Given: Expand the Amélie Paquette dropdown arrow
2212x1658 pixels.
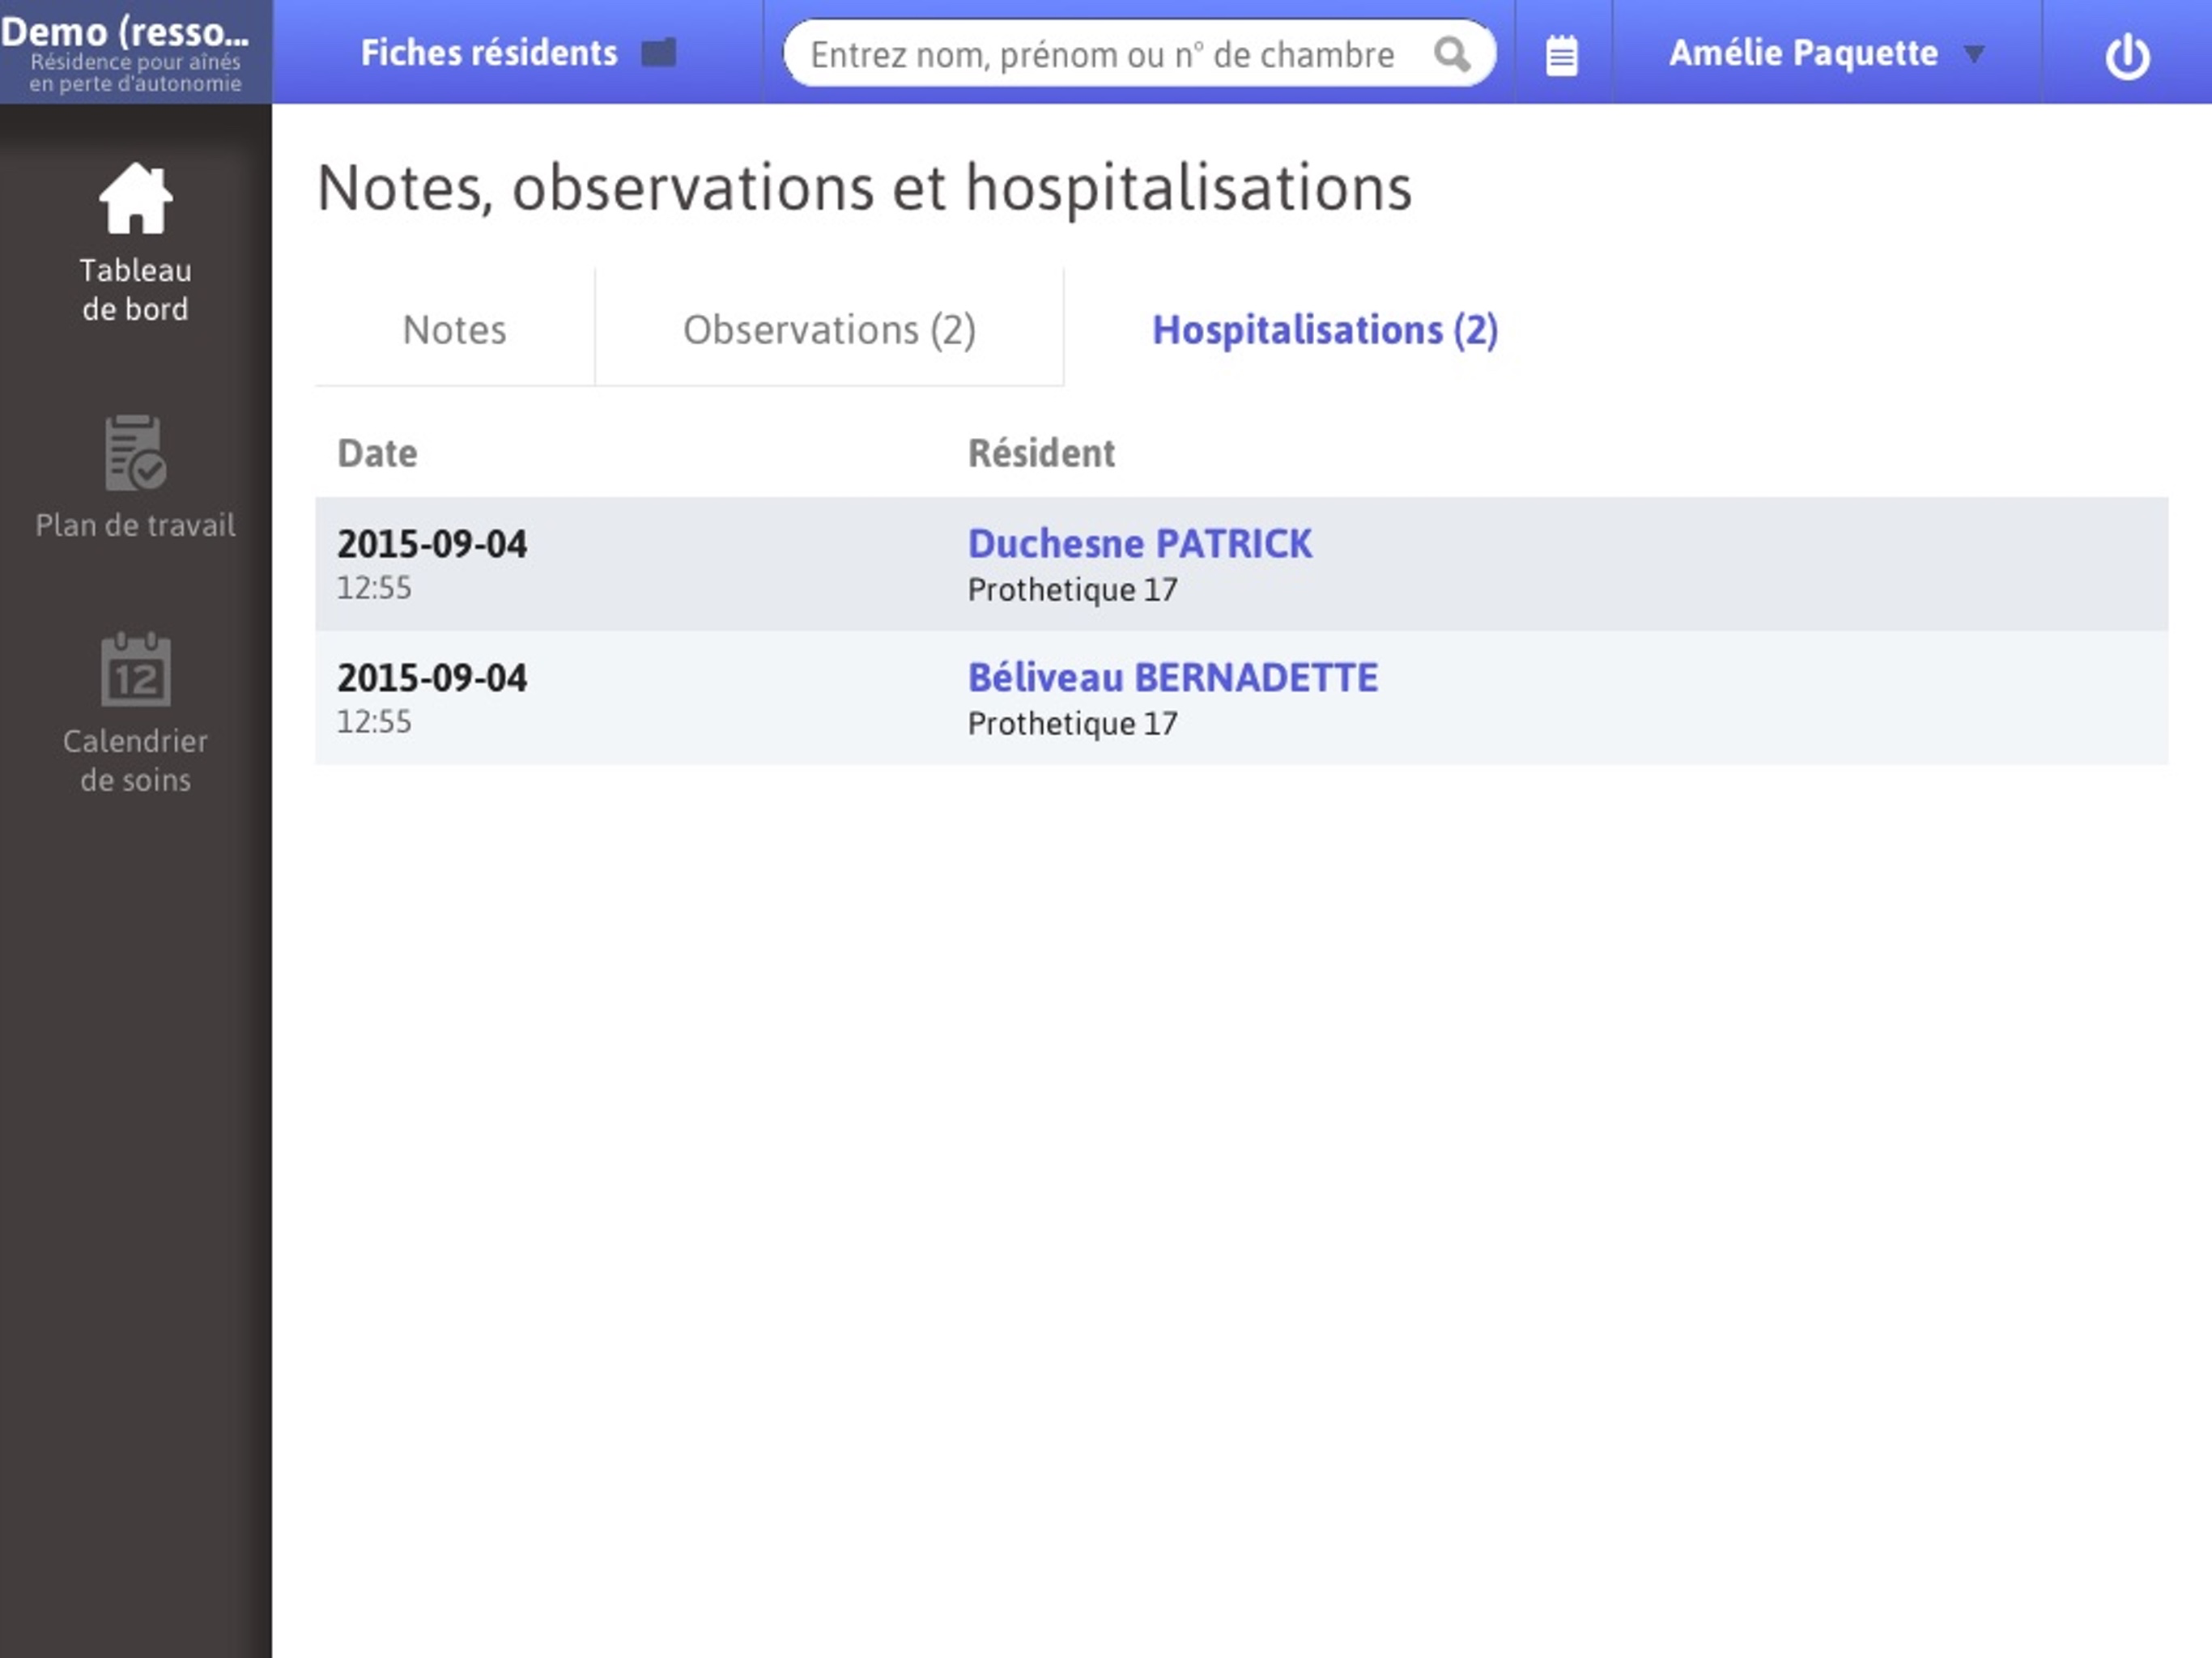Looking at the screenshot, I should click(x=1973, y=54).
